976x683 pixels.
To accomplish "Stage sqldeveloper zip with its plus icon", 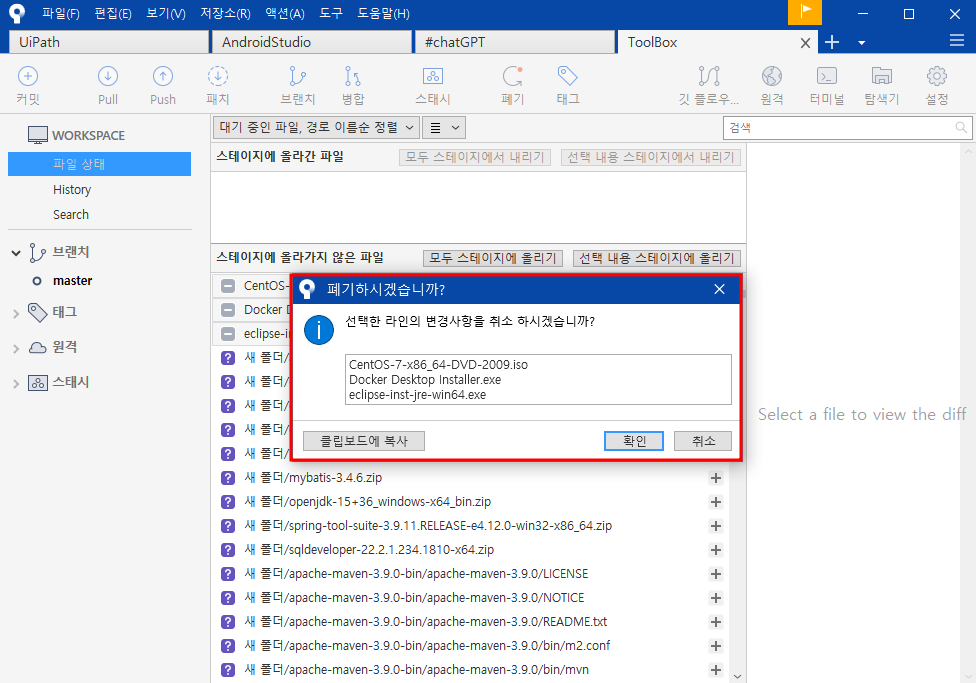I will (716, 550).
